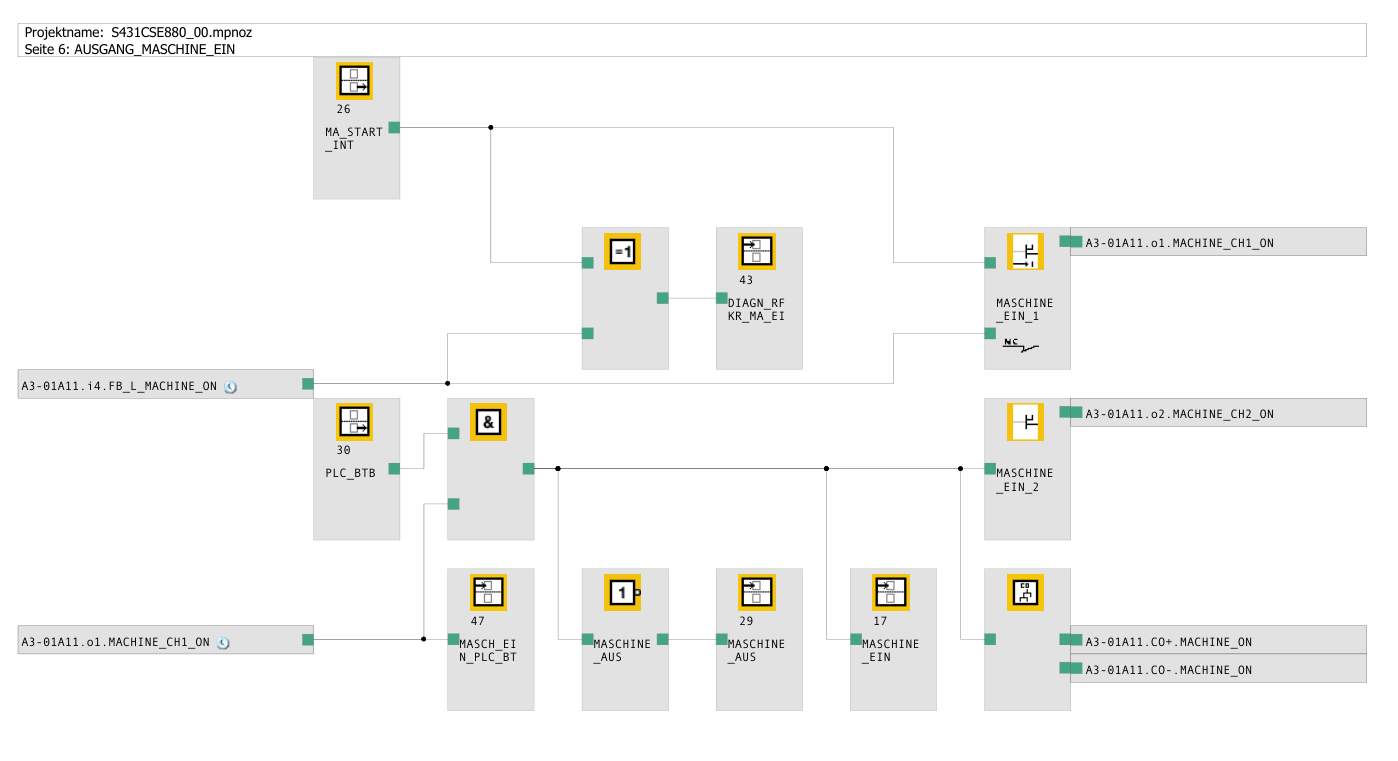1398x761 pixels.
Task: Click the MASCH_EIN_PLC_BT block icon numbered 47
Action: (x=490, y=592)
